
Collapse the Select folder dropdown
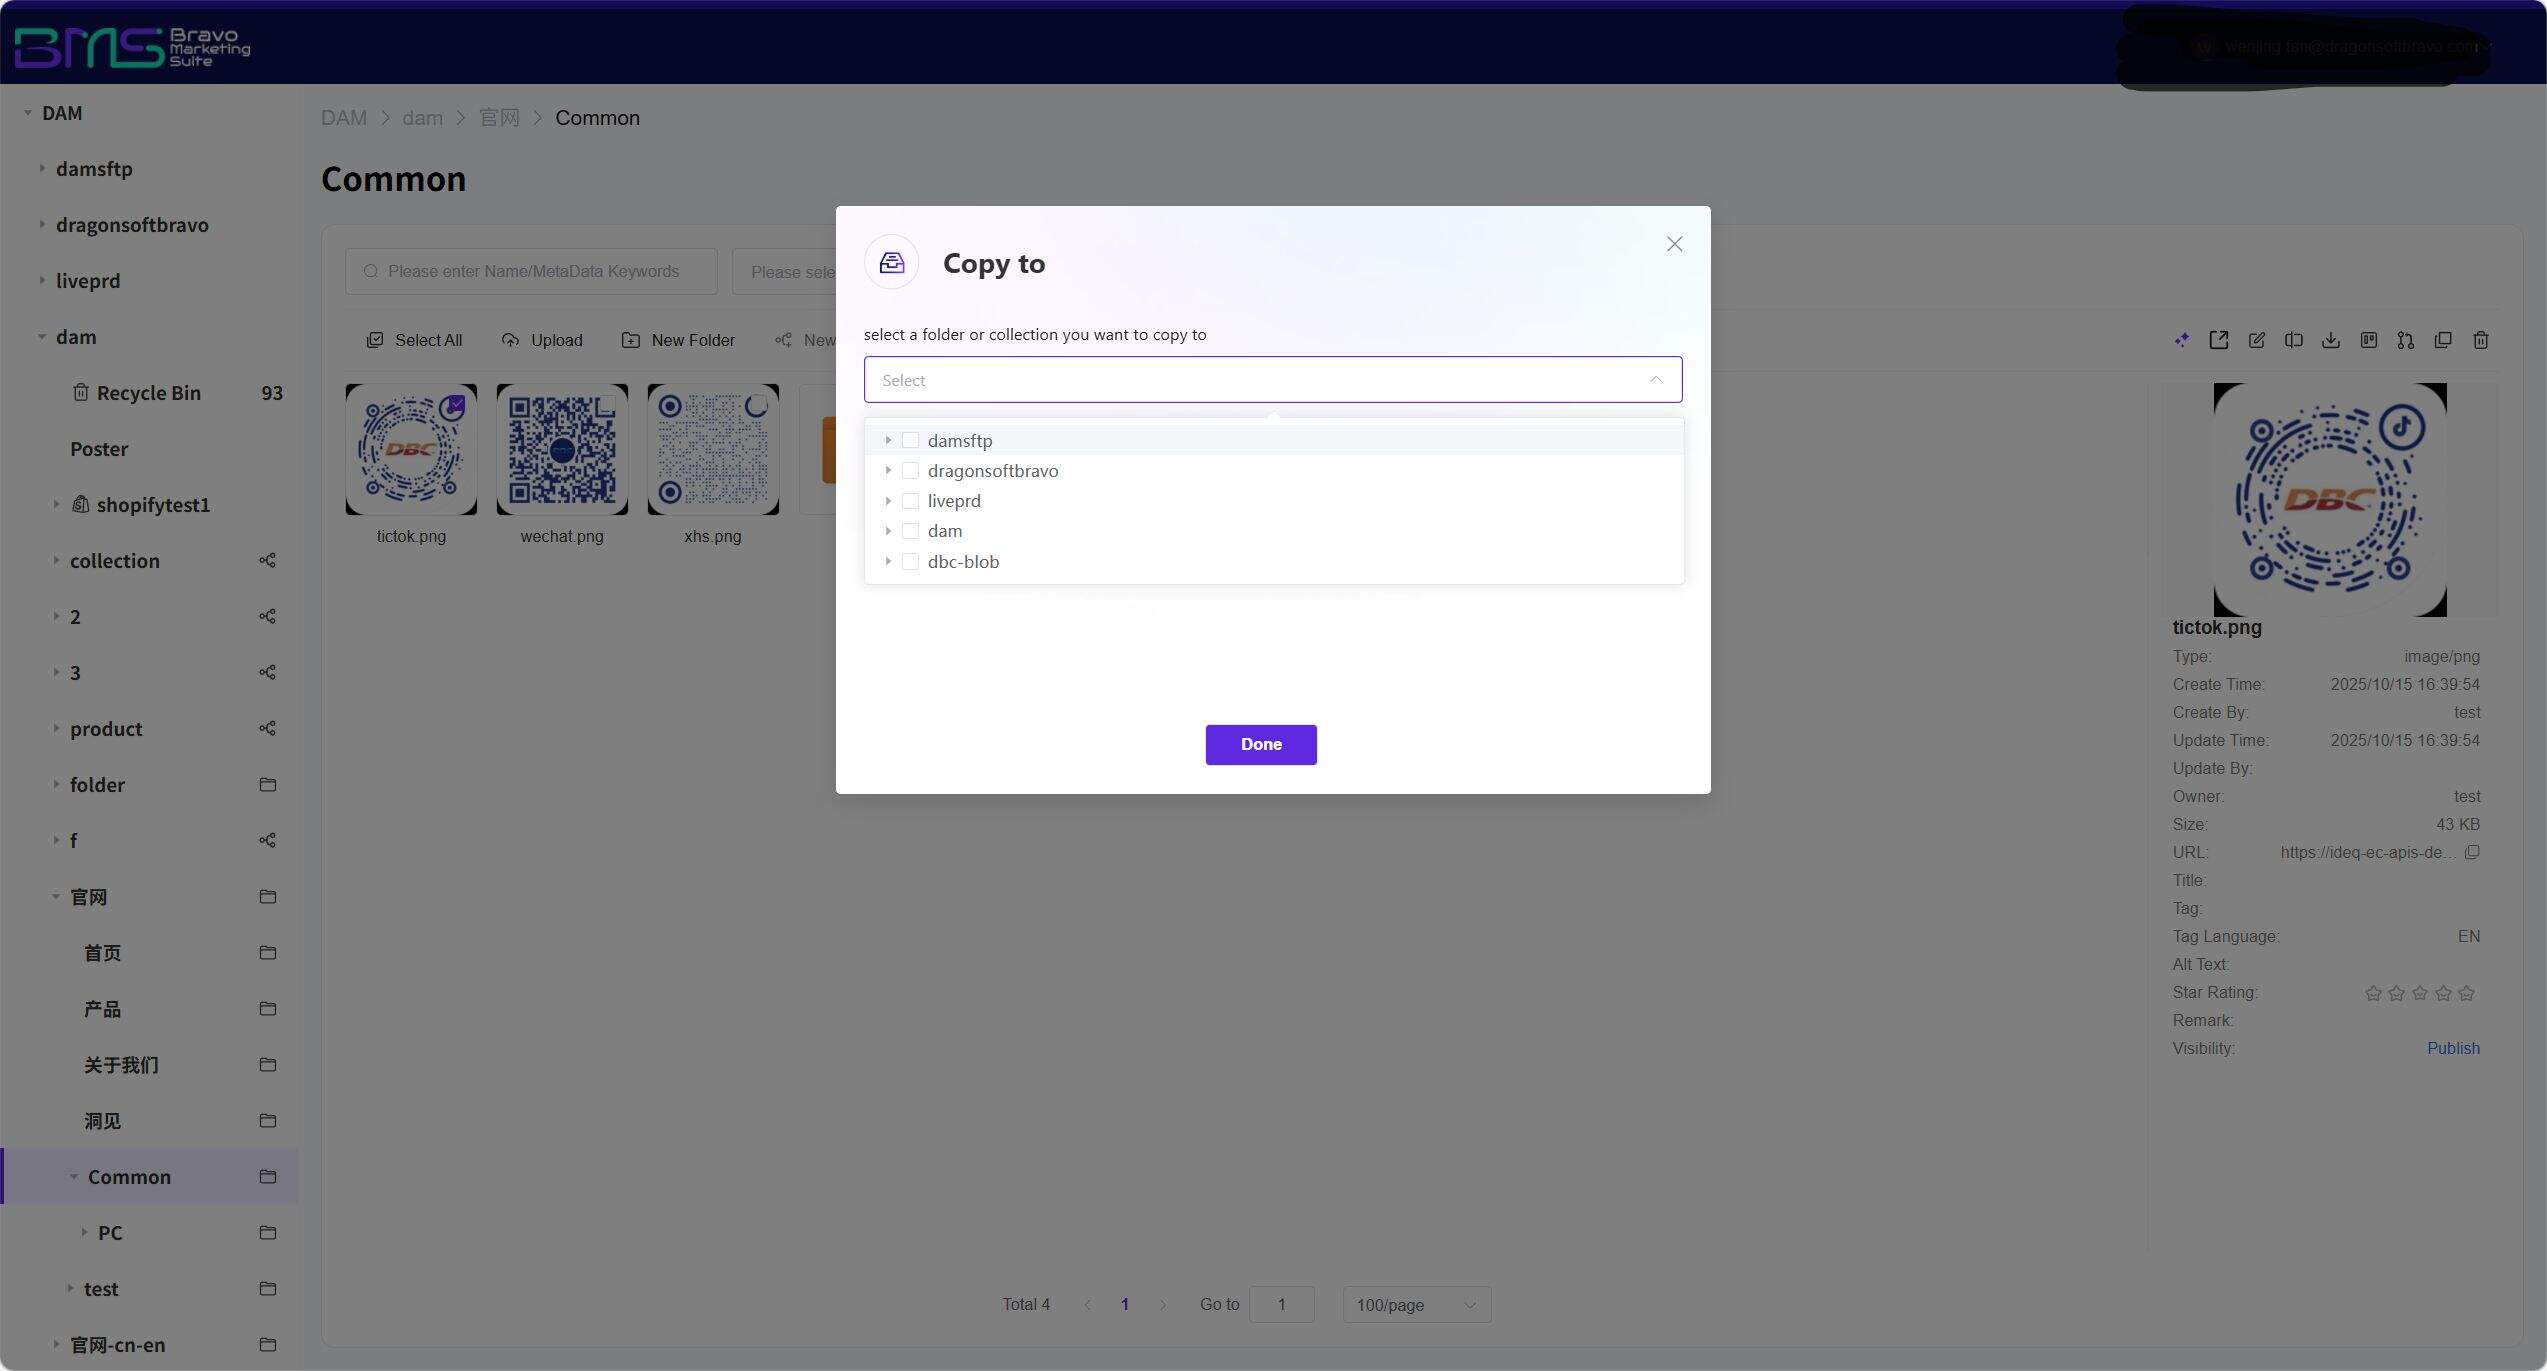(1655, 380)
